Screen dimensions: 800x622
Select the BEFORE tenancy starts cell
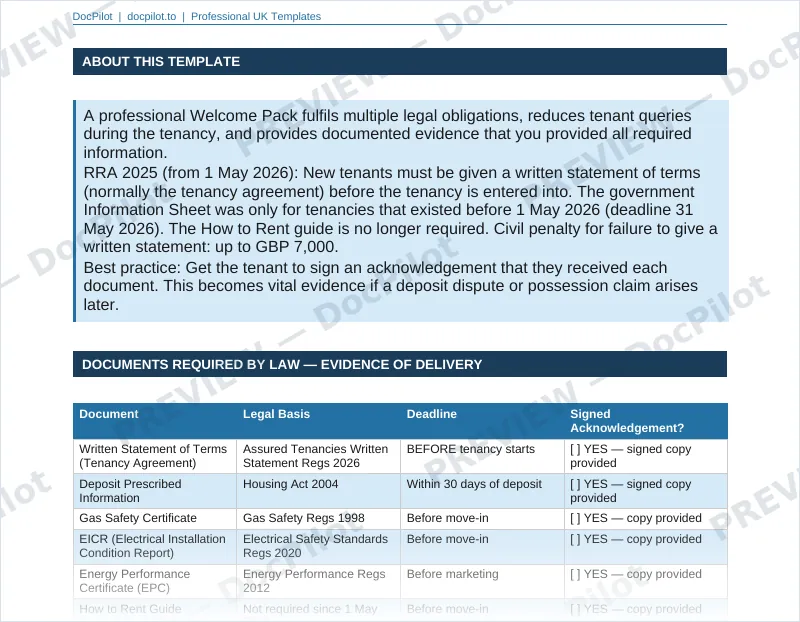tap(482, 456)
